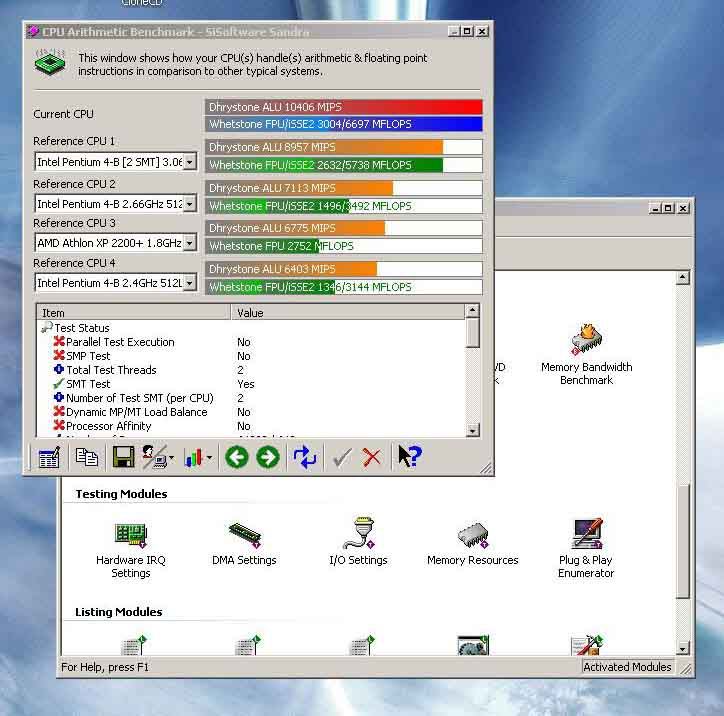The image size is (724, 716).
Task: Select Number of Test SMT (per CPU) row
Action: (252, 398)
